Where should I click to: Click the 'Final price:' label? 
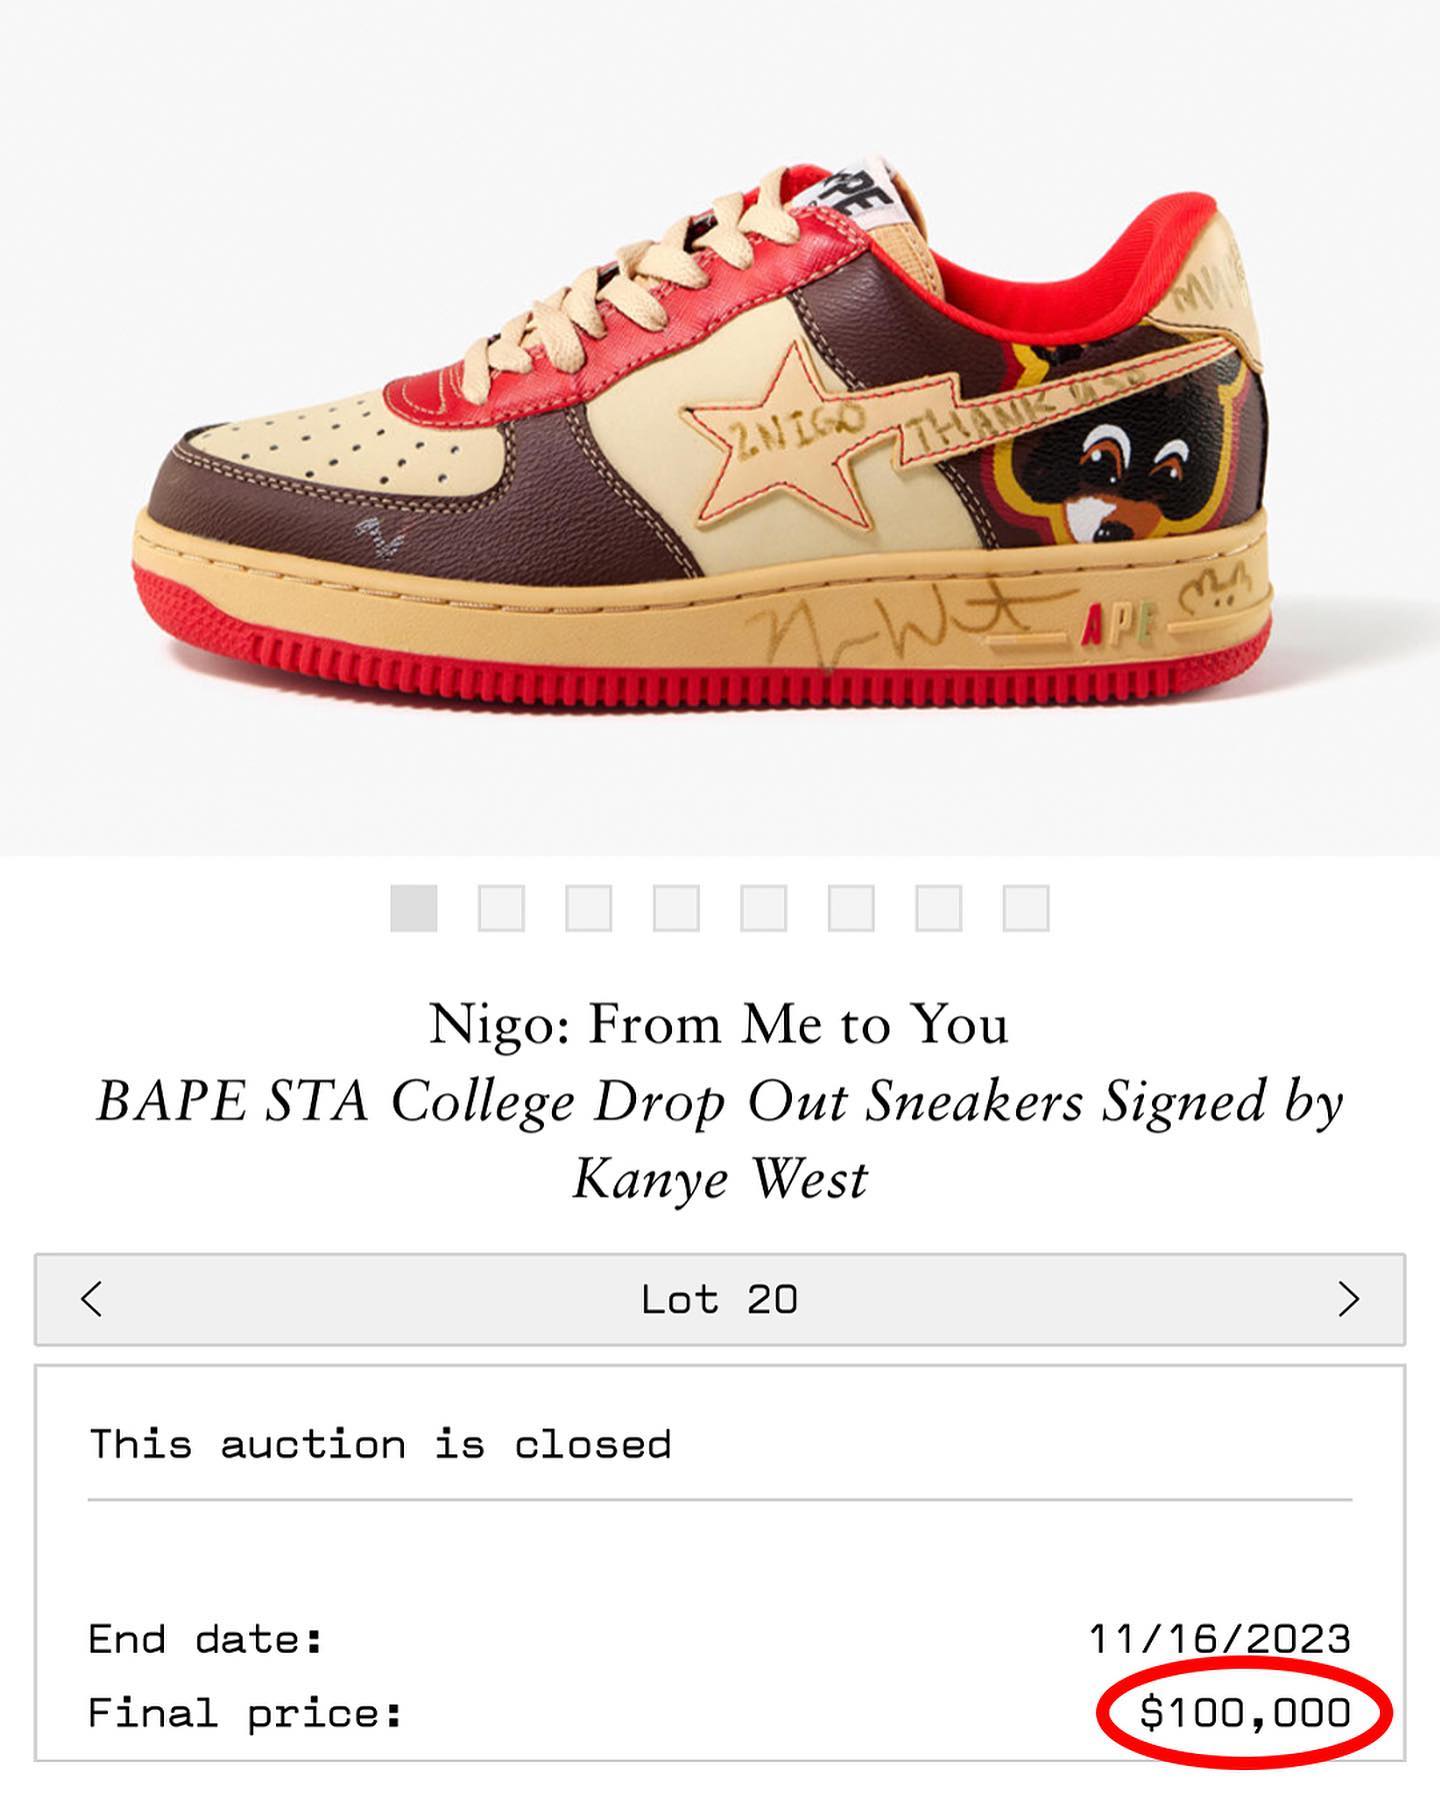(245, 1714)
